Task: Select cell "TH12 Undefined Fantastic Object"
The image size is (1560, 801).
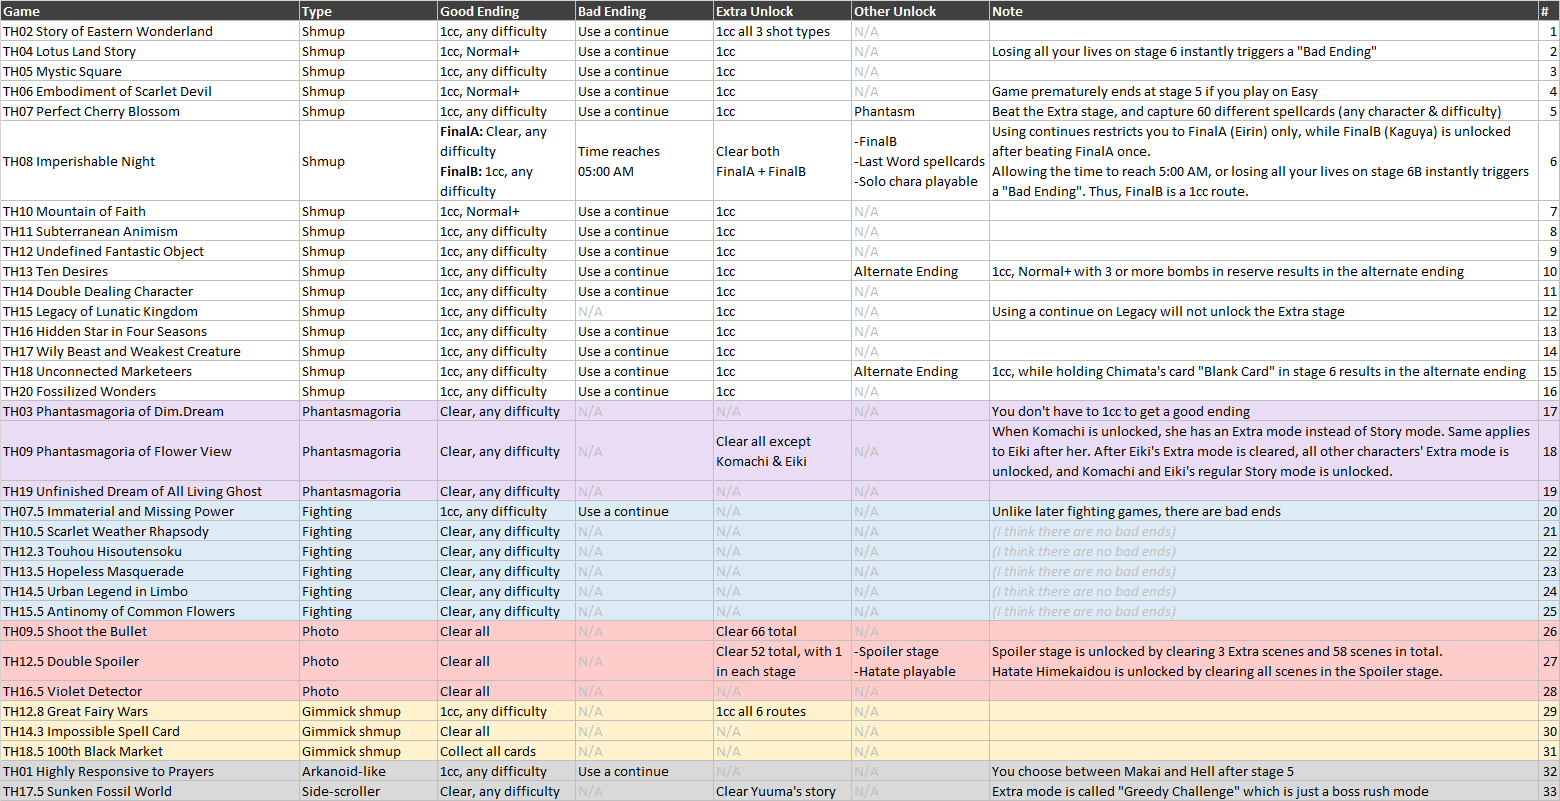Action: (150, 251)
